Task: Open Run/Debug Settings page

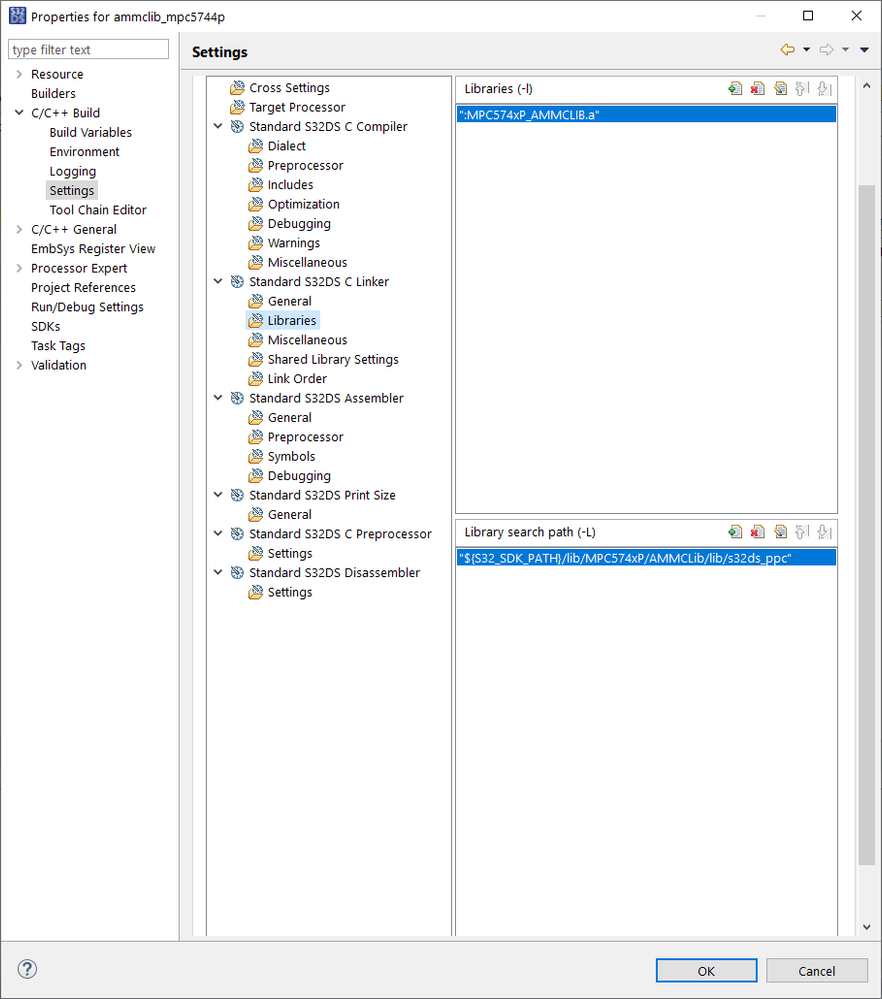Action: click(x=87, y=307)
